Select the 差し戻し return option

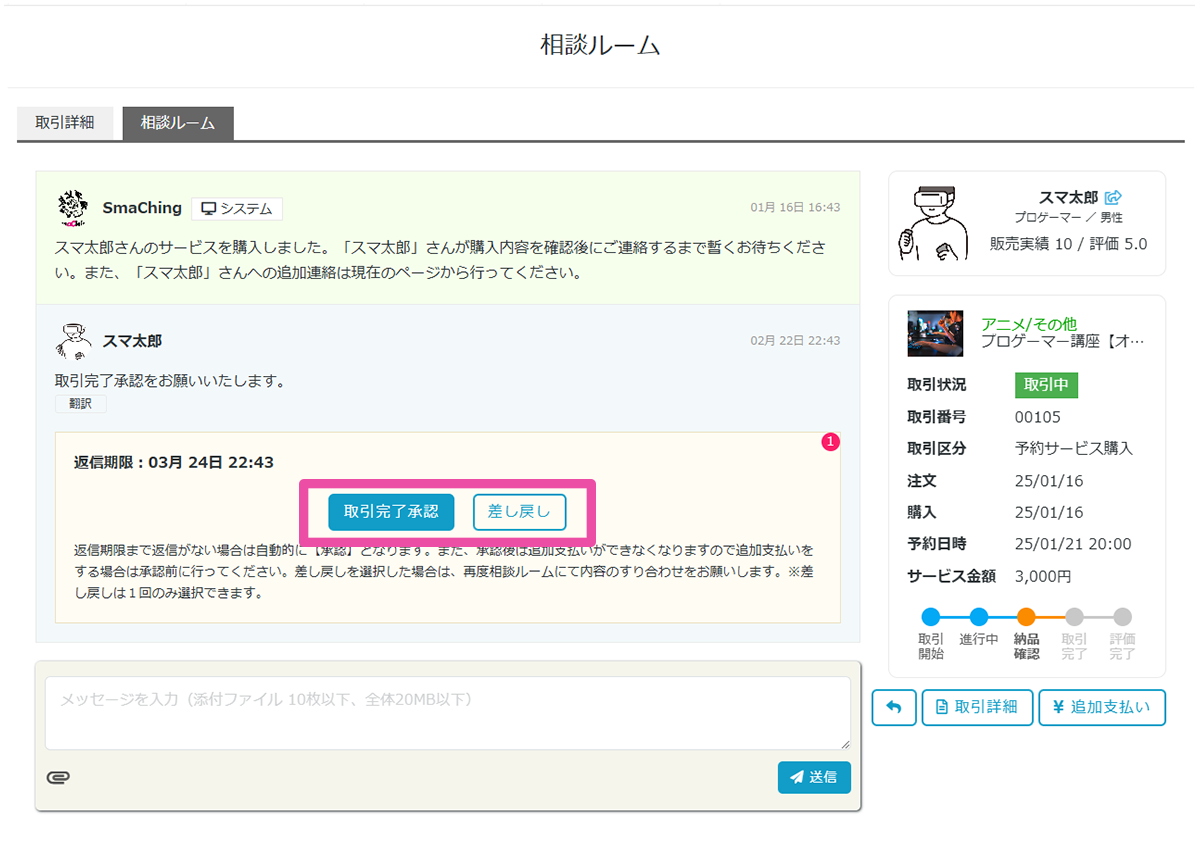click(519, 511)
